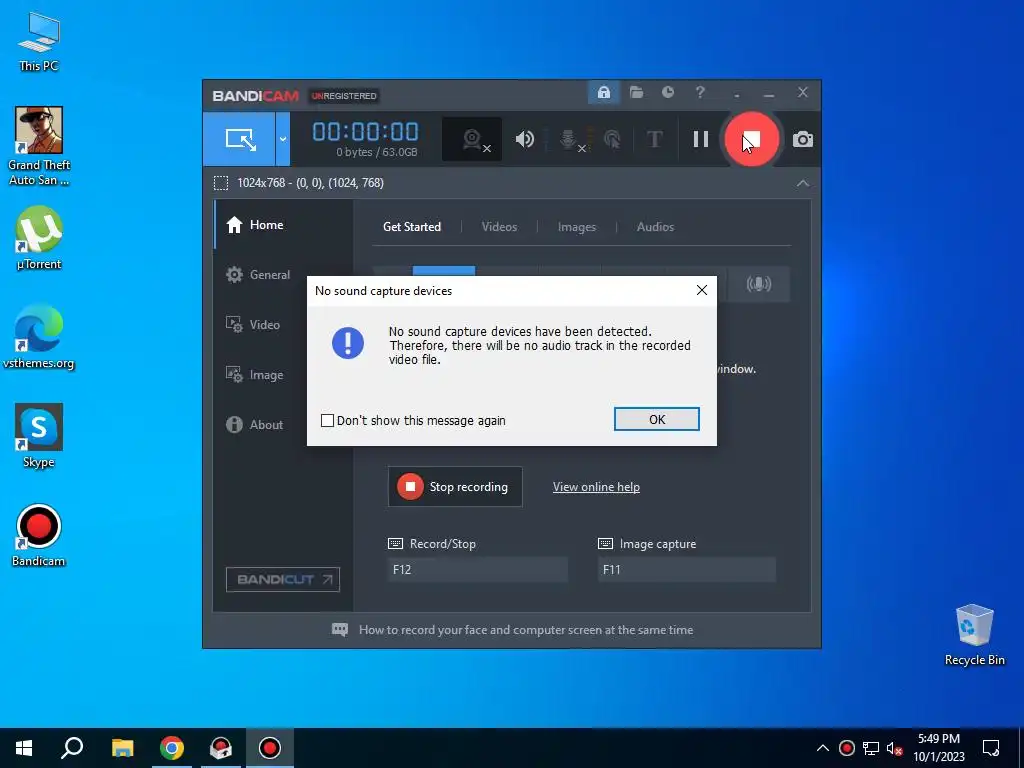The height and width of the screenshot is (768, 1024).
Task: Open the scheduled recording clock icon
Action: (x=667, y=93)
